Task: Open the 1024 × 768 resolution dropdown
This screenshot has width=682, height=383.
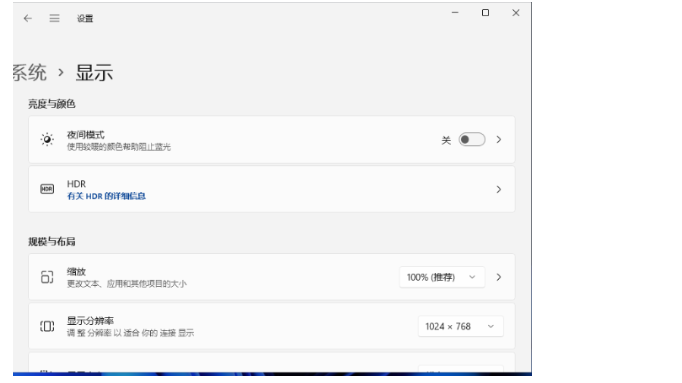Action: pos(461,326)
